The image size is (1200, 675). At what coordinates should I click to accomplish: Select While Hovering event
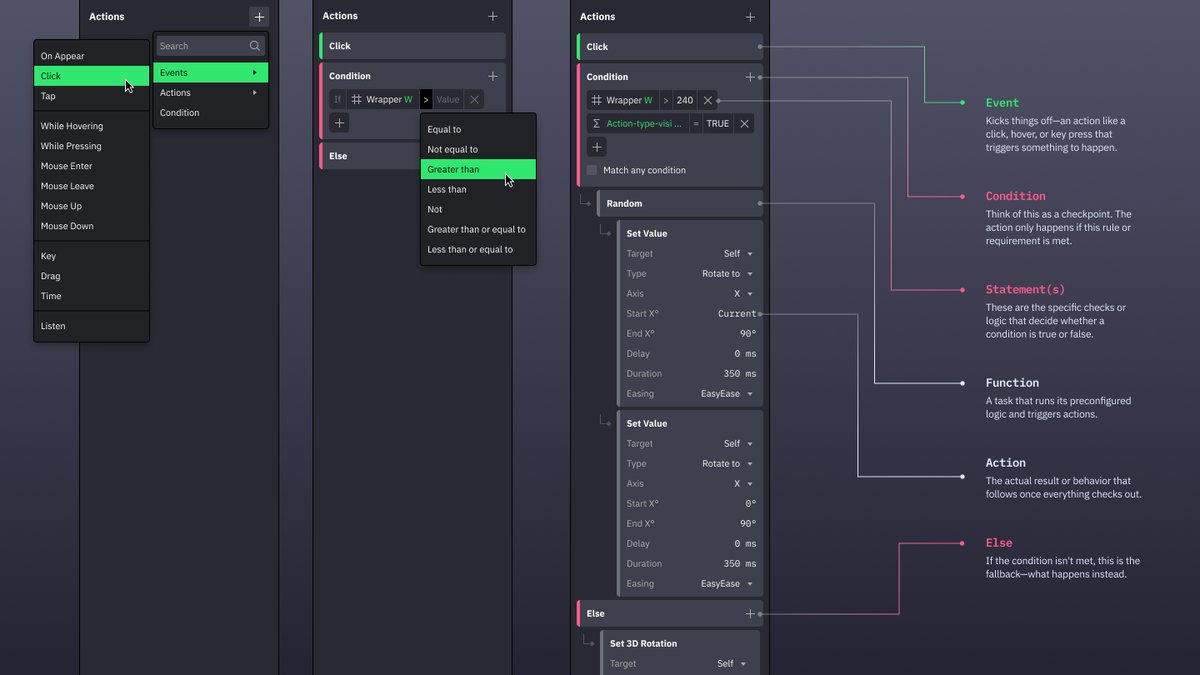(92, 126)
